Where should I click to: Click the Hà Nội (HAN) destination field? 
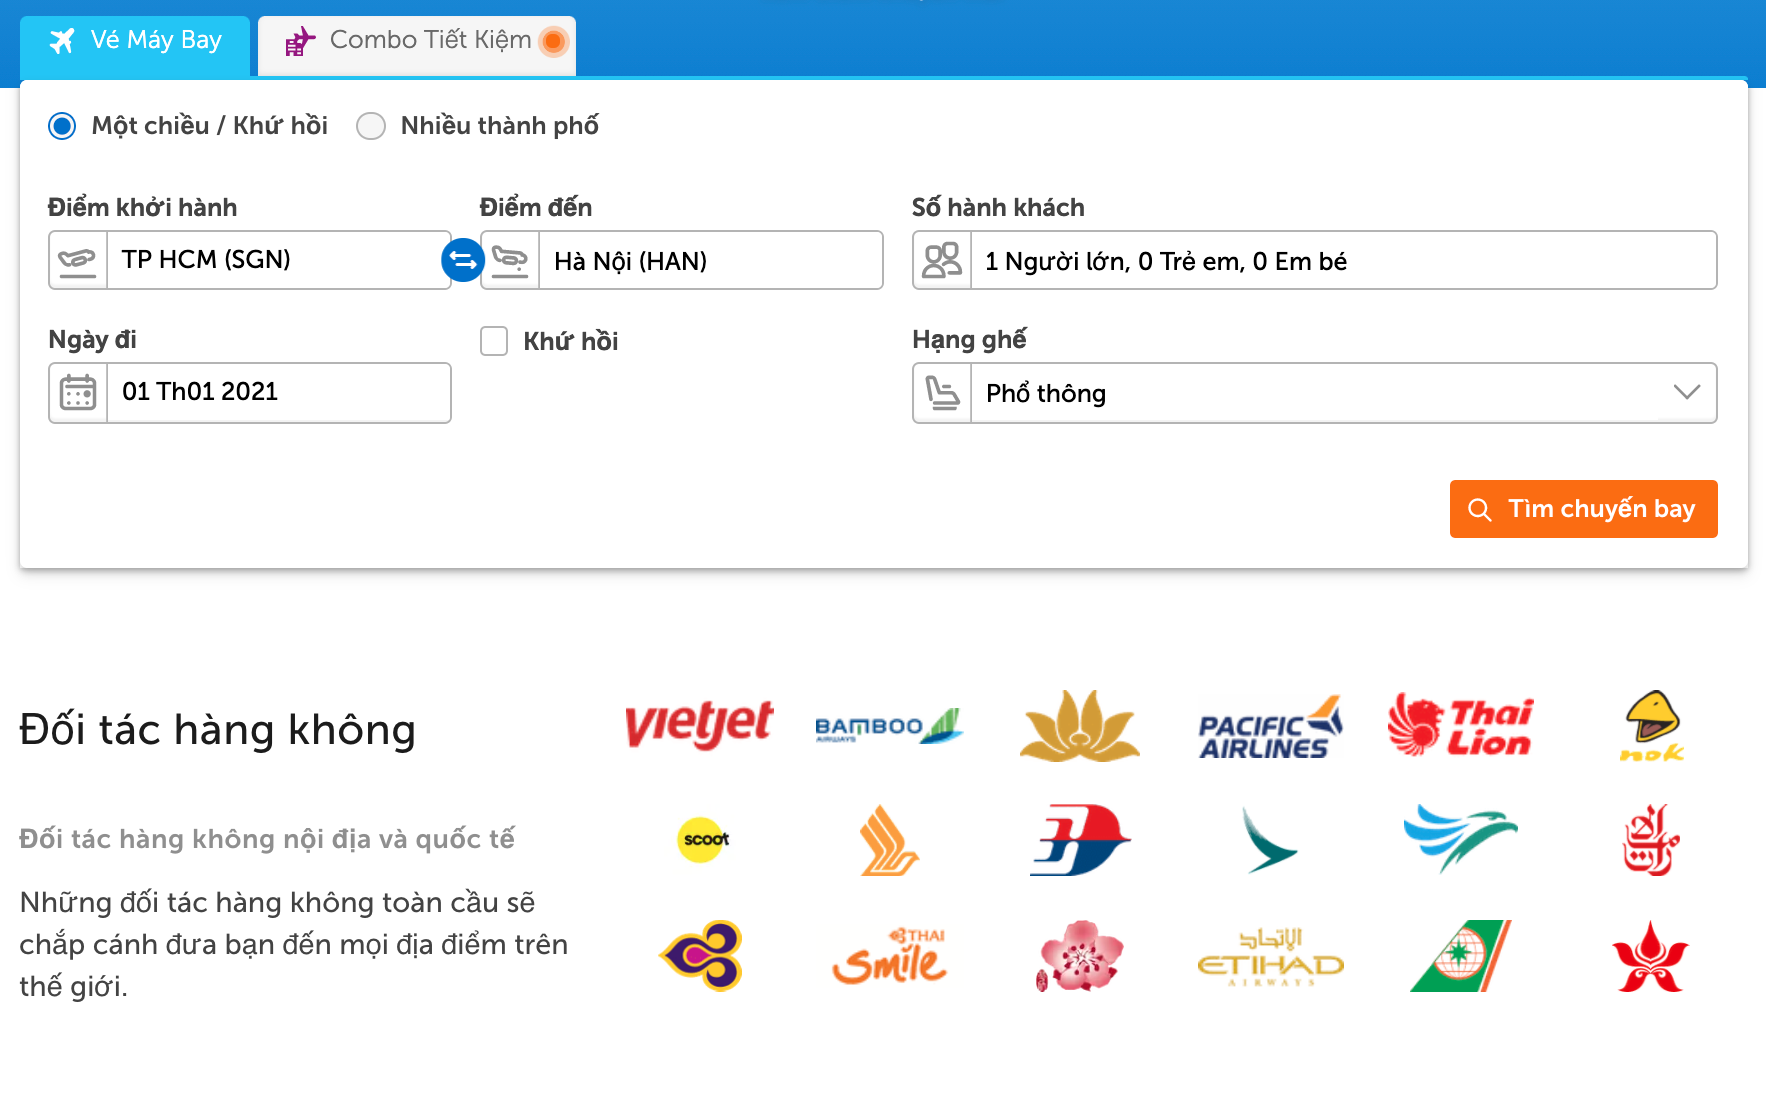point(710,260)
